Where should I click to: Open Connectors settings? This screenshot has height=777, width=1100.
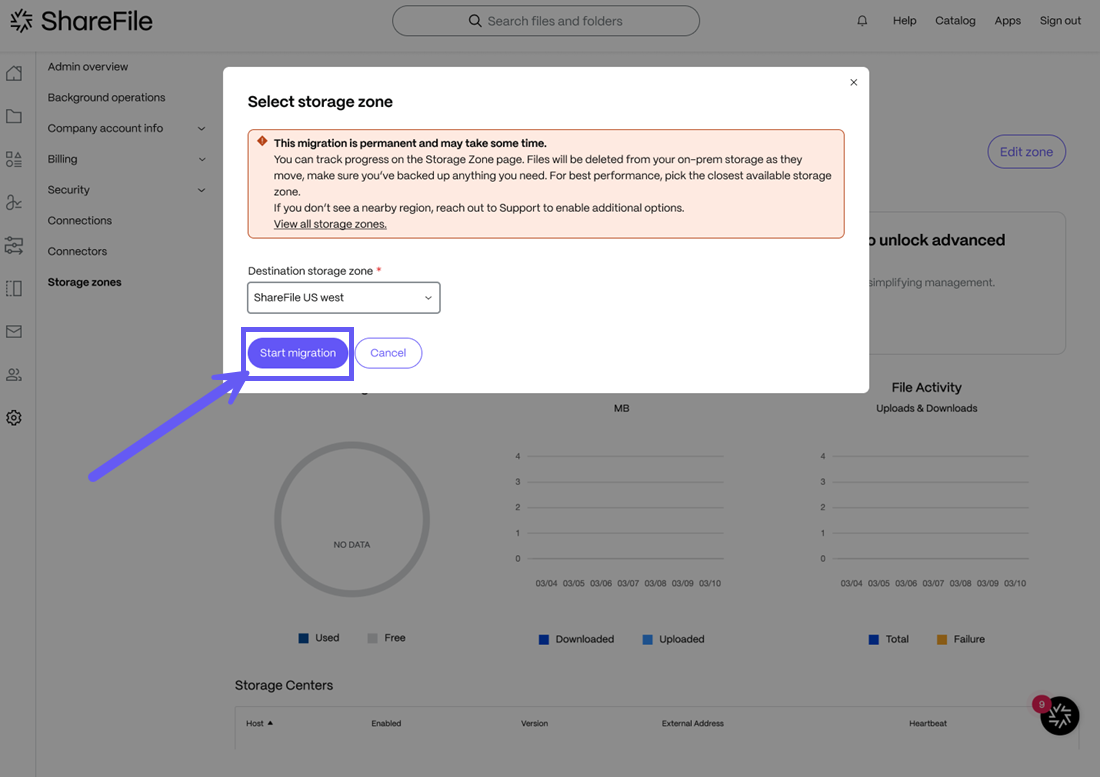pos(77,251)
